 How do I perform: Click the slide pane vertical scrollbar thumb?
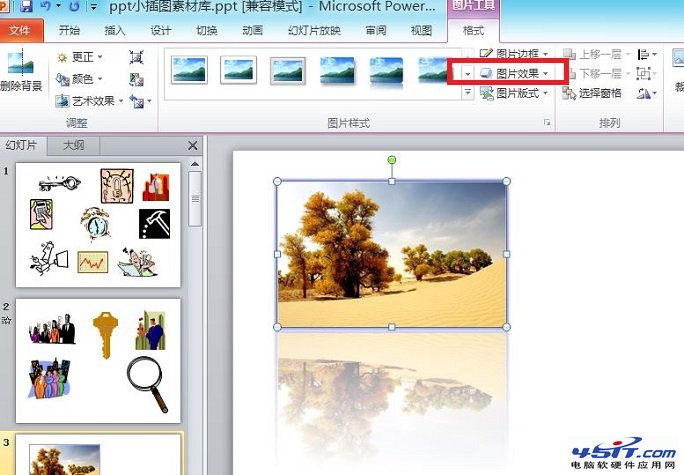click(x=195, y=199)
